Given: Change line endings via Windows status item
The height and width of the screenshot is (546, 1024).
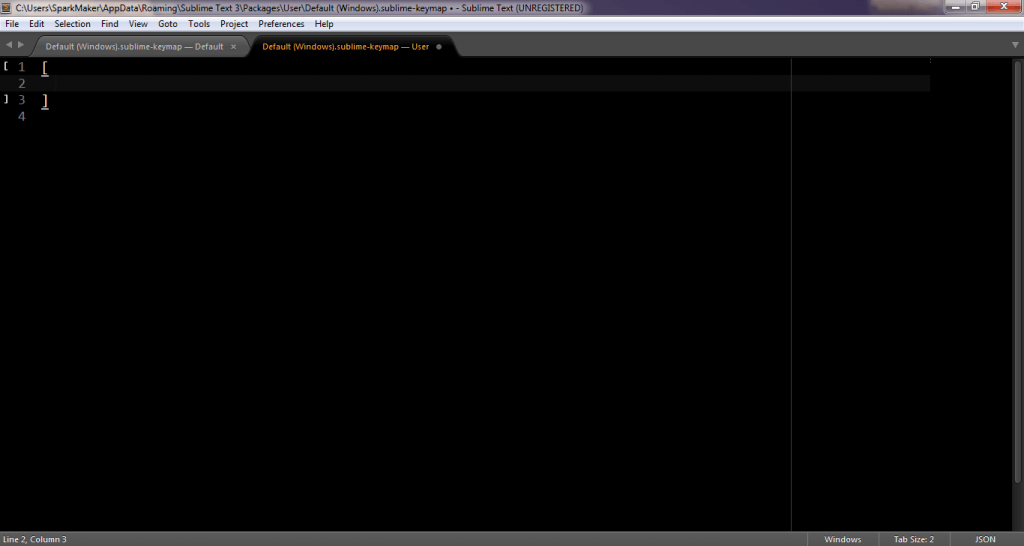Looking at the screenshot, I should (842, 539).
